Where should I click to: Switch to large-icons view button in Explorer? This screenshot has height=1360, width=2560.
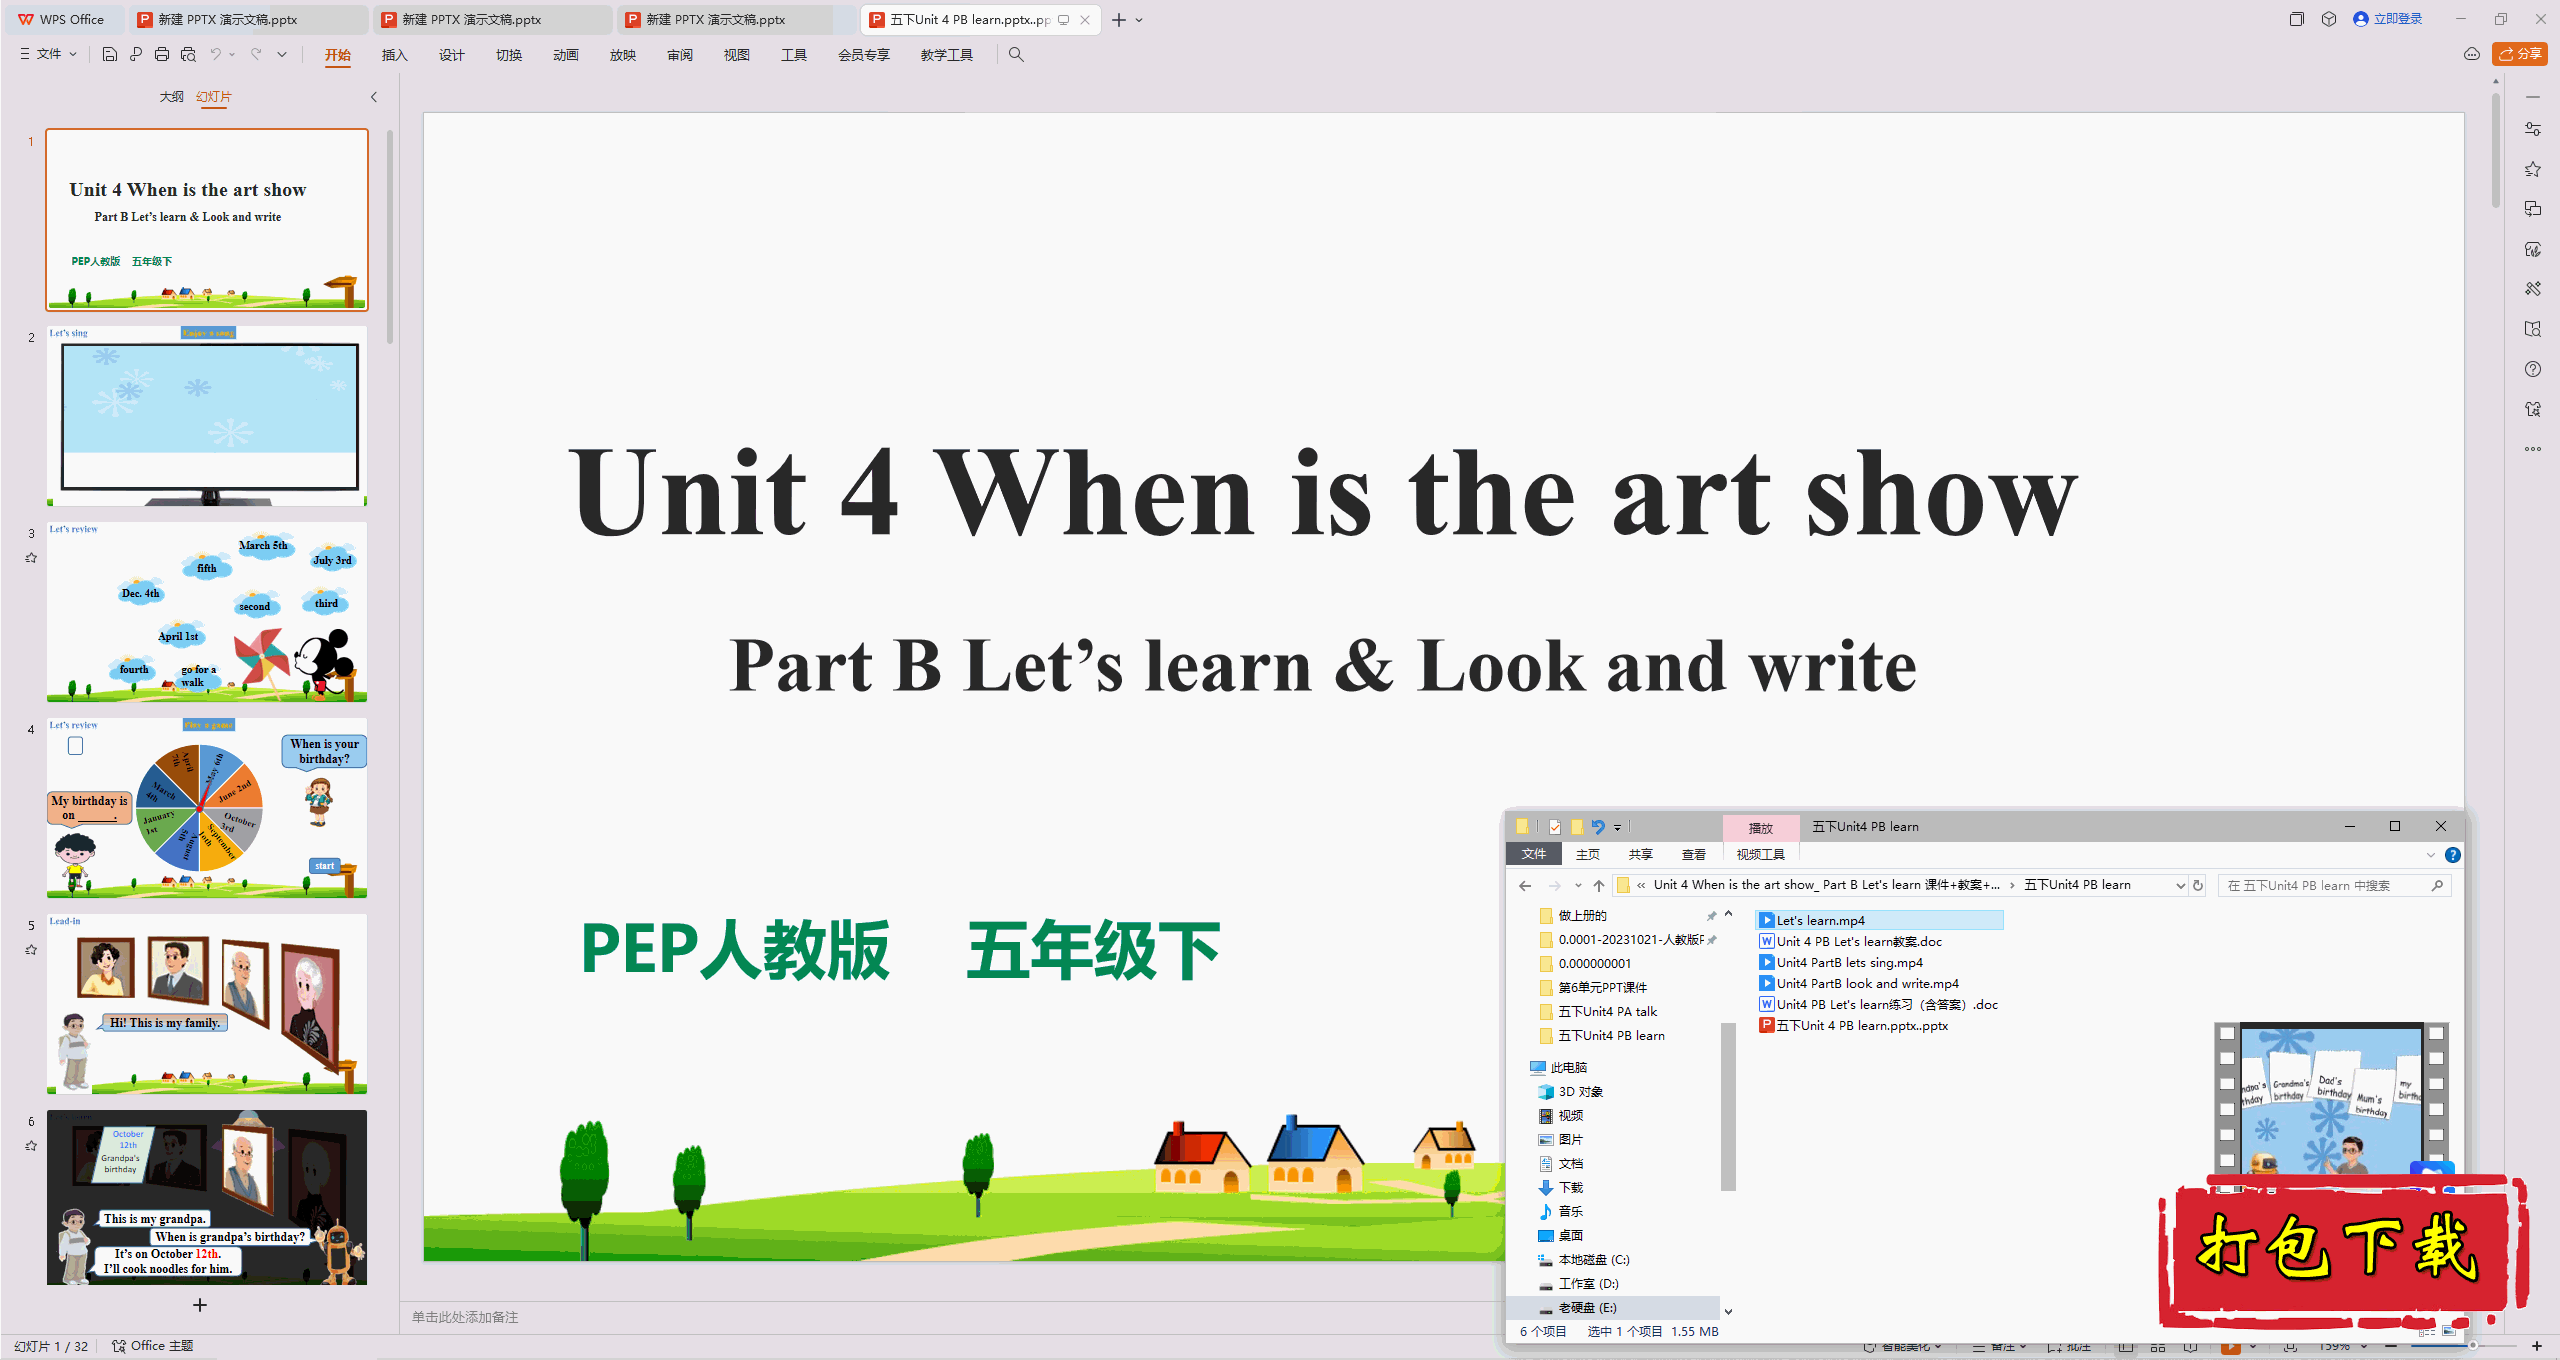point(2449,1331)
